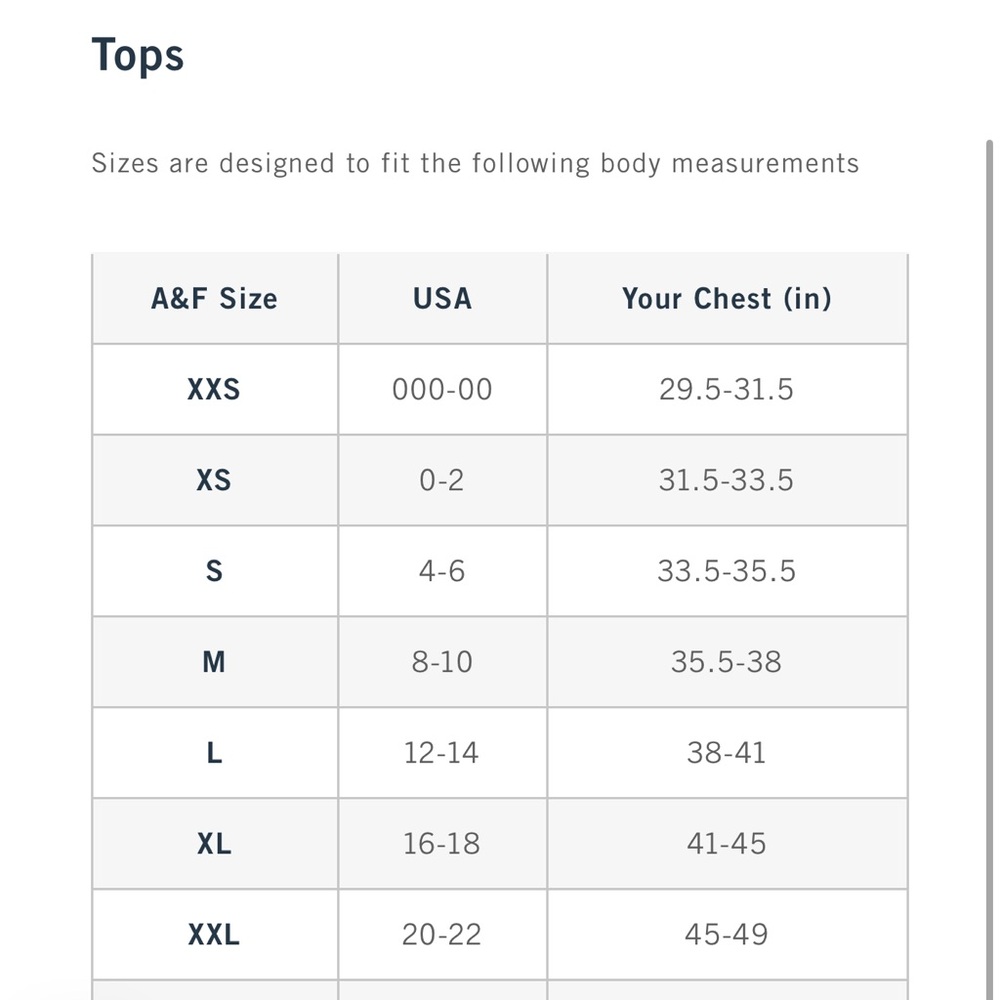
Task: Click the 33.5-35.5 chest measurement cell
Action: coord(726,571)
